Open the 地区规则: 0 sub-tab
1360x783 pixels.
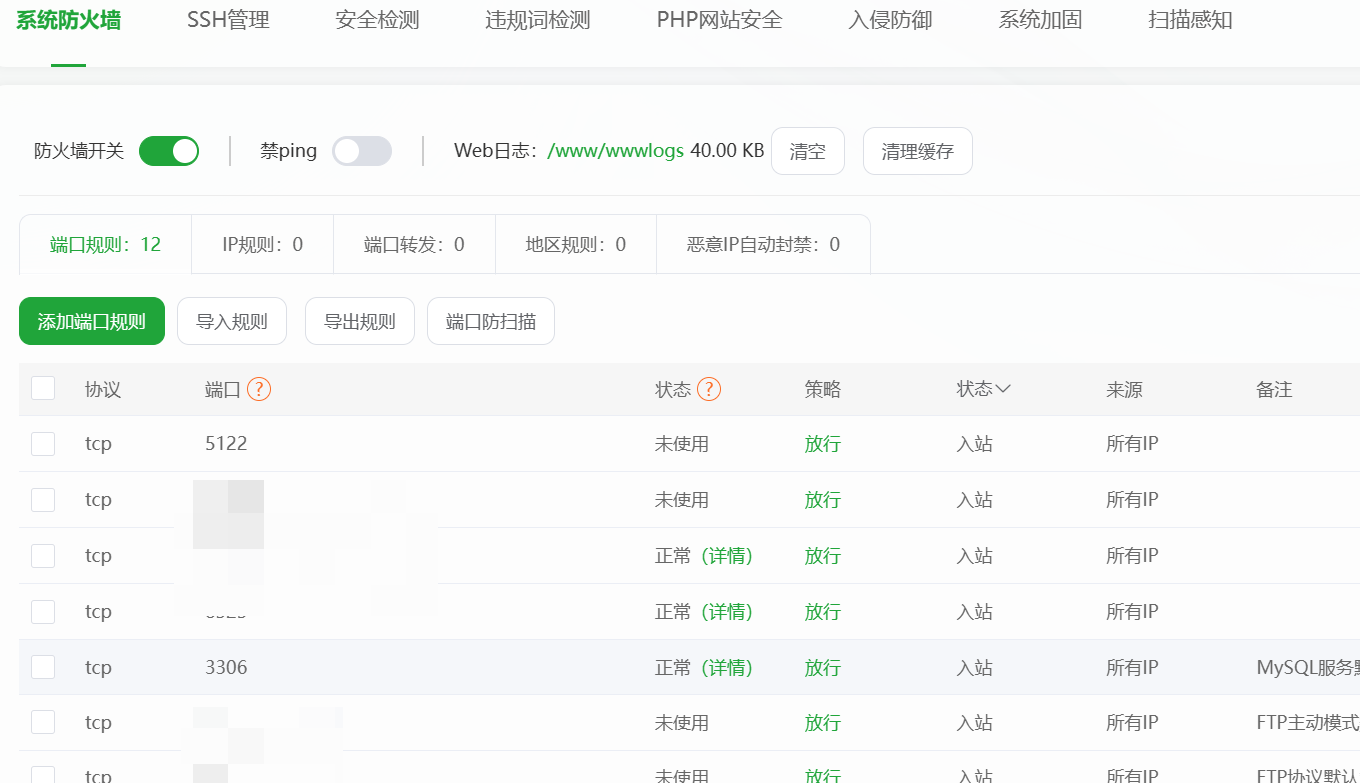[x=576, y=244]
